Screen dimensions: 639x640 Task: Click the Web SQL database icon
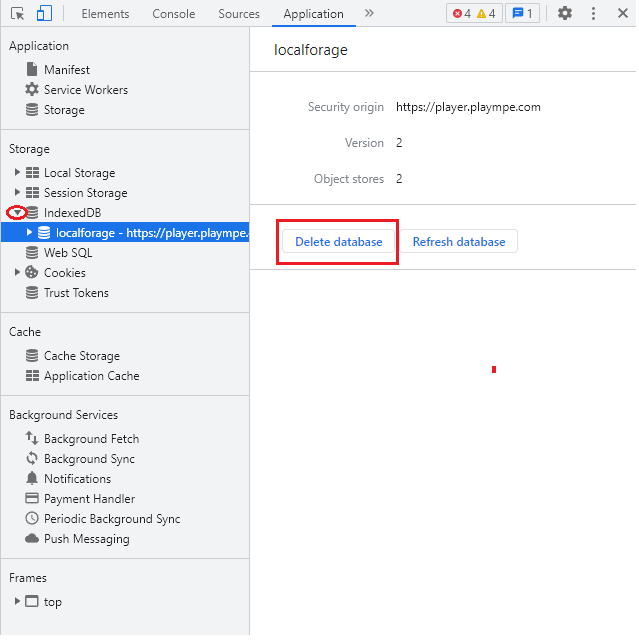[32, 253]
